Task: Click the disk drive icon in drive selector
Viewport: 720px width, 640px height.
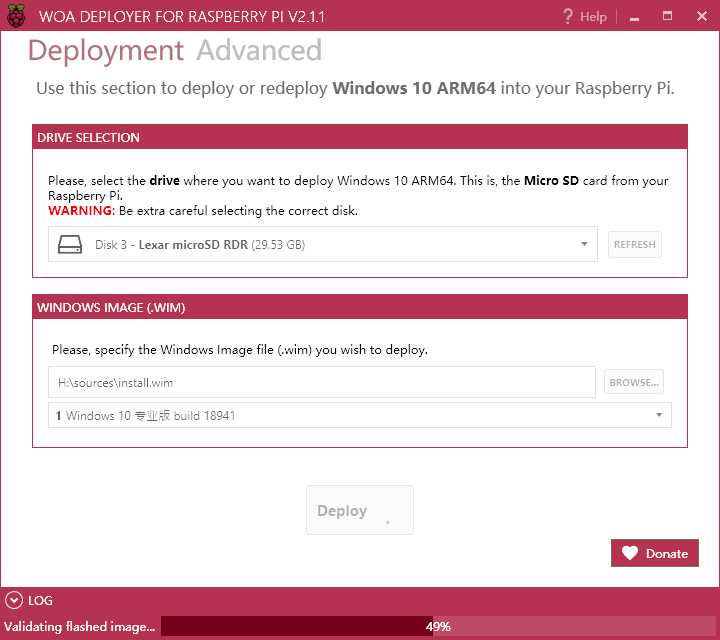Action: point(70,244)
